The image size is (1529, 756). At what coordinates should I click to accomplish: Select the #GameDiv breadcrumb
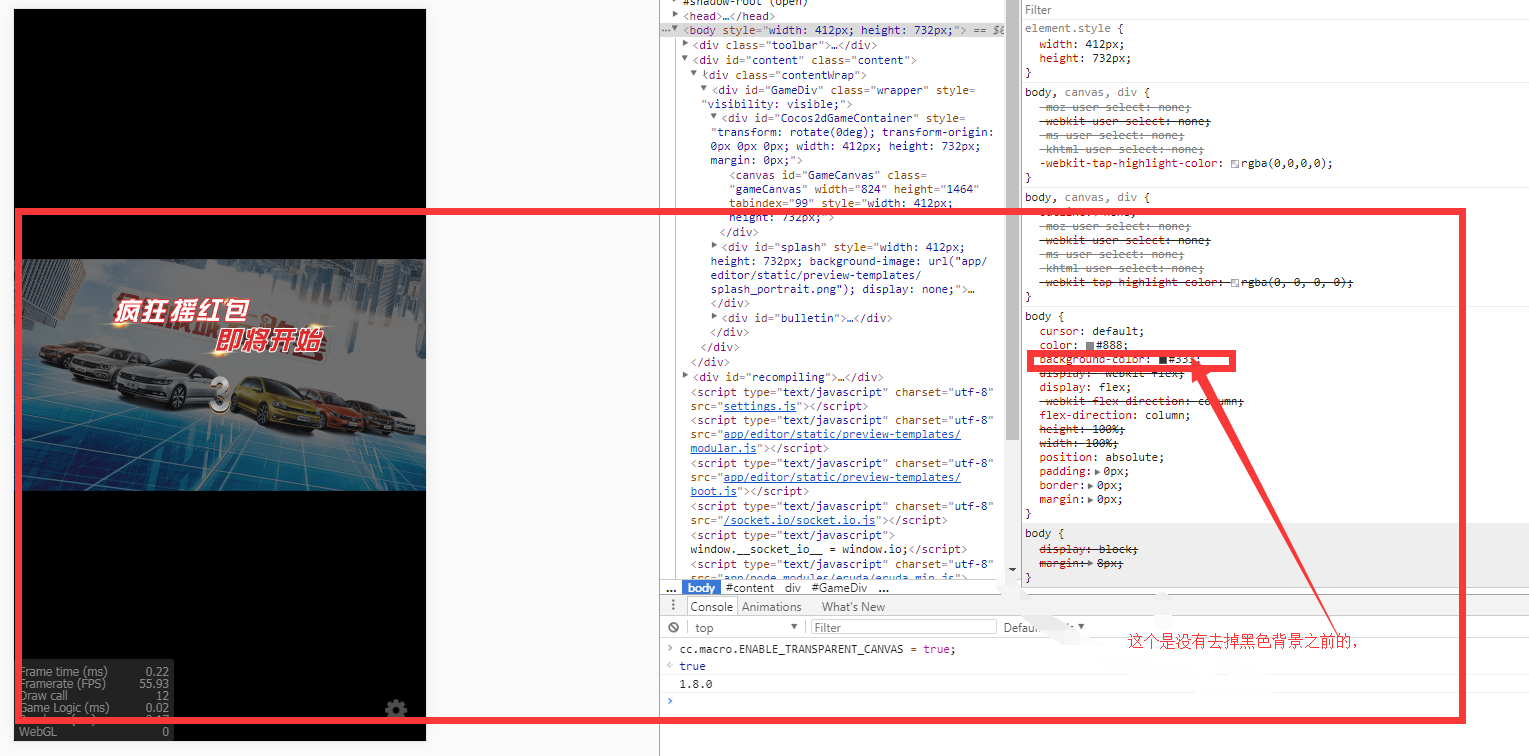click(x=839, y=588)
